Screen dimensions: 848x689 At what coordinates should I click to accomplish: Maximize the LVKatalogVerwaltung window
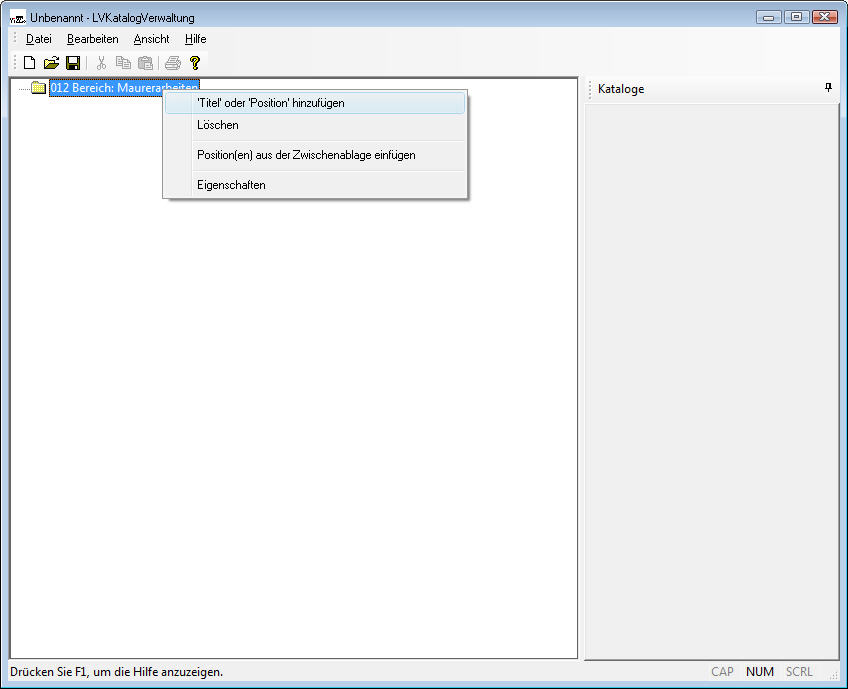[796, 17]
